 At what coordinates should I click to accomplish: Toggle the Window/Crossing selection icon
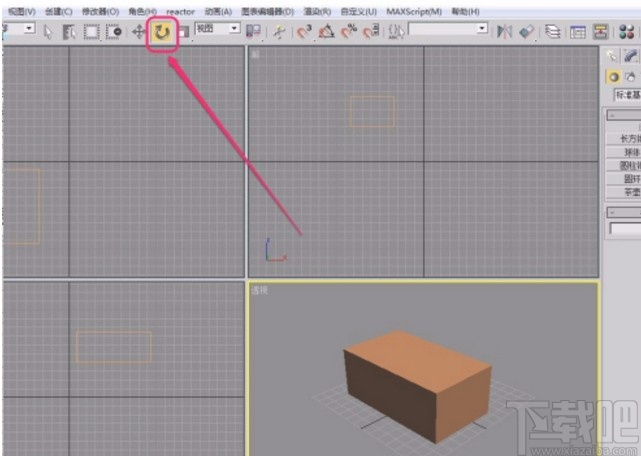click(114, 31)
